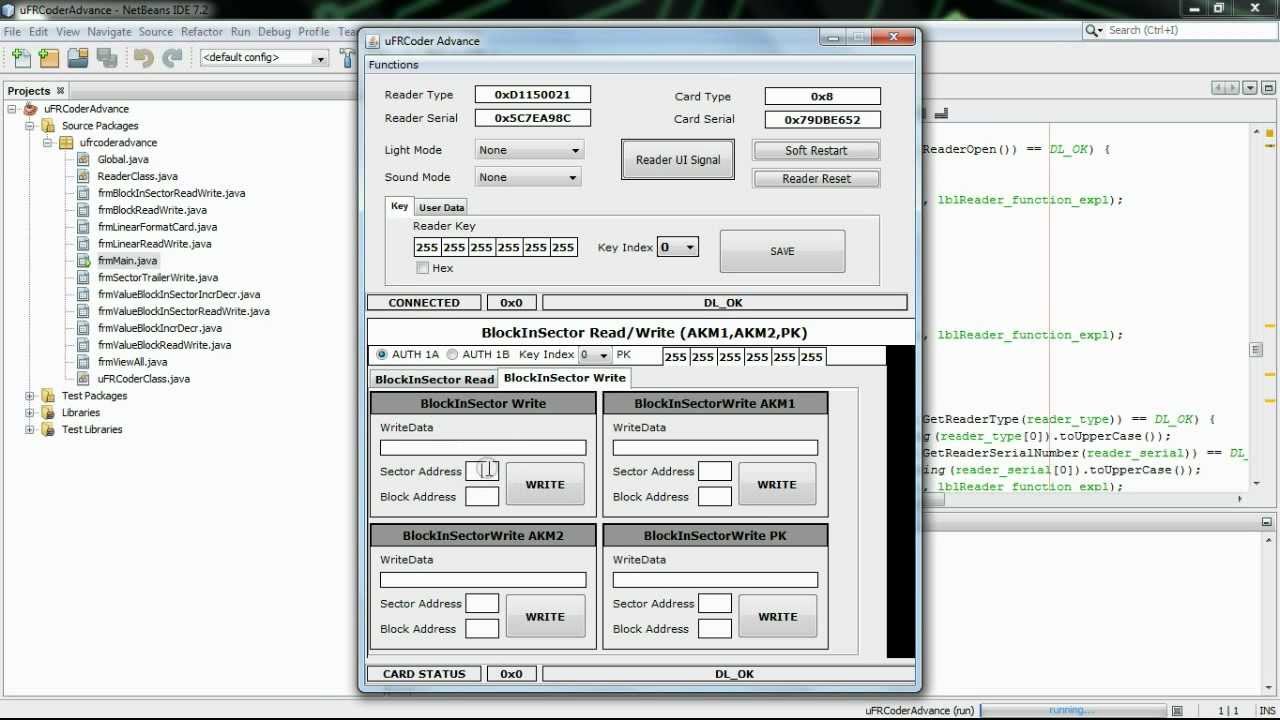Click the Save All toolbar icon
This screenshot has height=720, width=1280.
[x=106, y=58]
